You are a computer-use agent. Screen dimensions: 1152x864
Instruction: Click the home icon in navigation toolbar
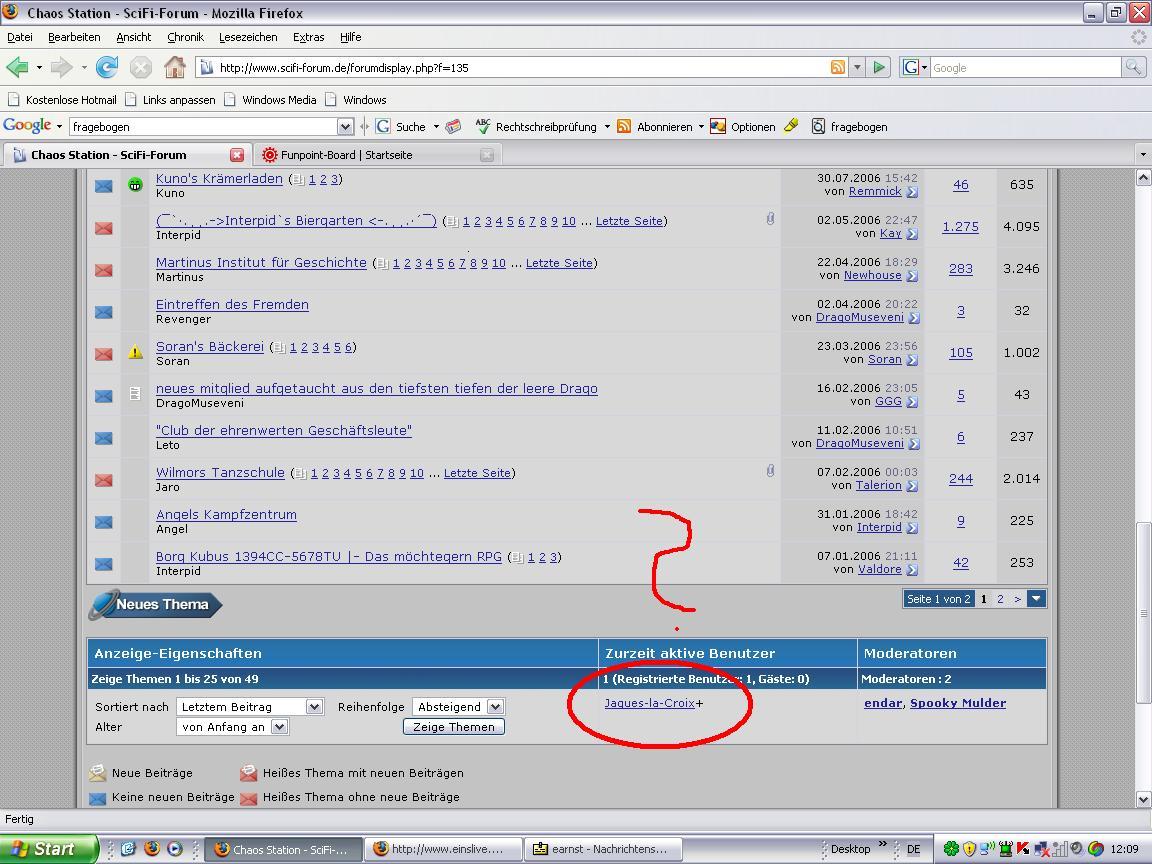click(174, 67)
